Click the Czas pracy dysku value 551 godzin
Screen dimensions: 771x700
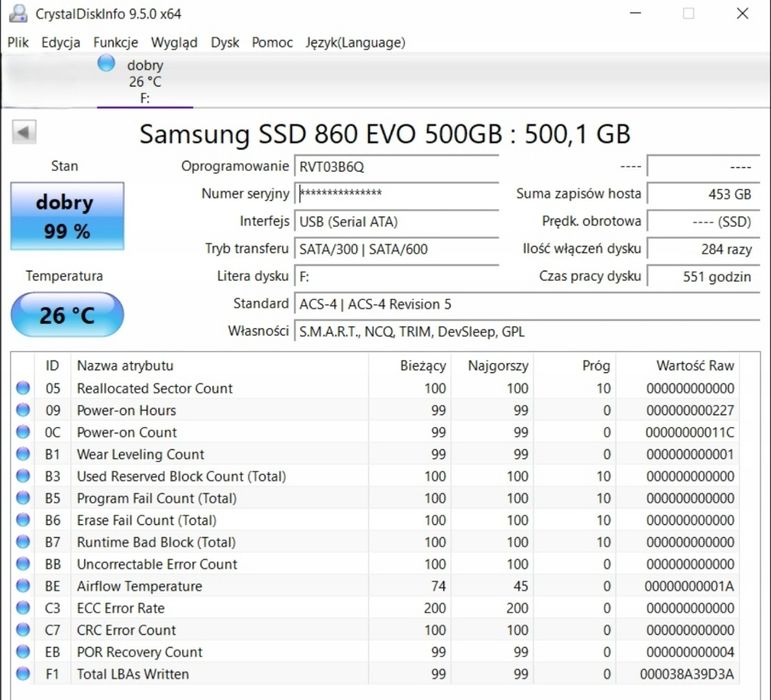(704, 276)
